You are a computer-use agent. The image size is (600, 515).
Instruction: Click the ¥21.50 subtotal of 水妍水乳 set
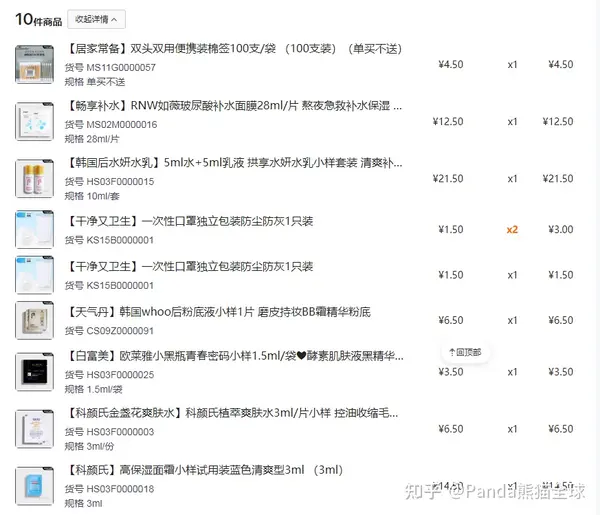[x=558, y=179]
